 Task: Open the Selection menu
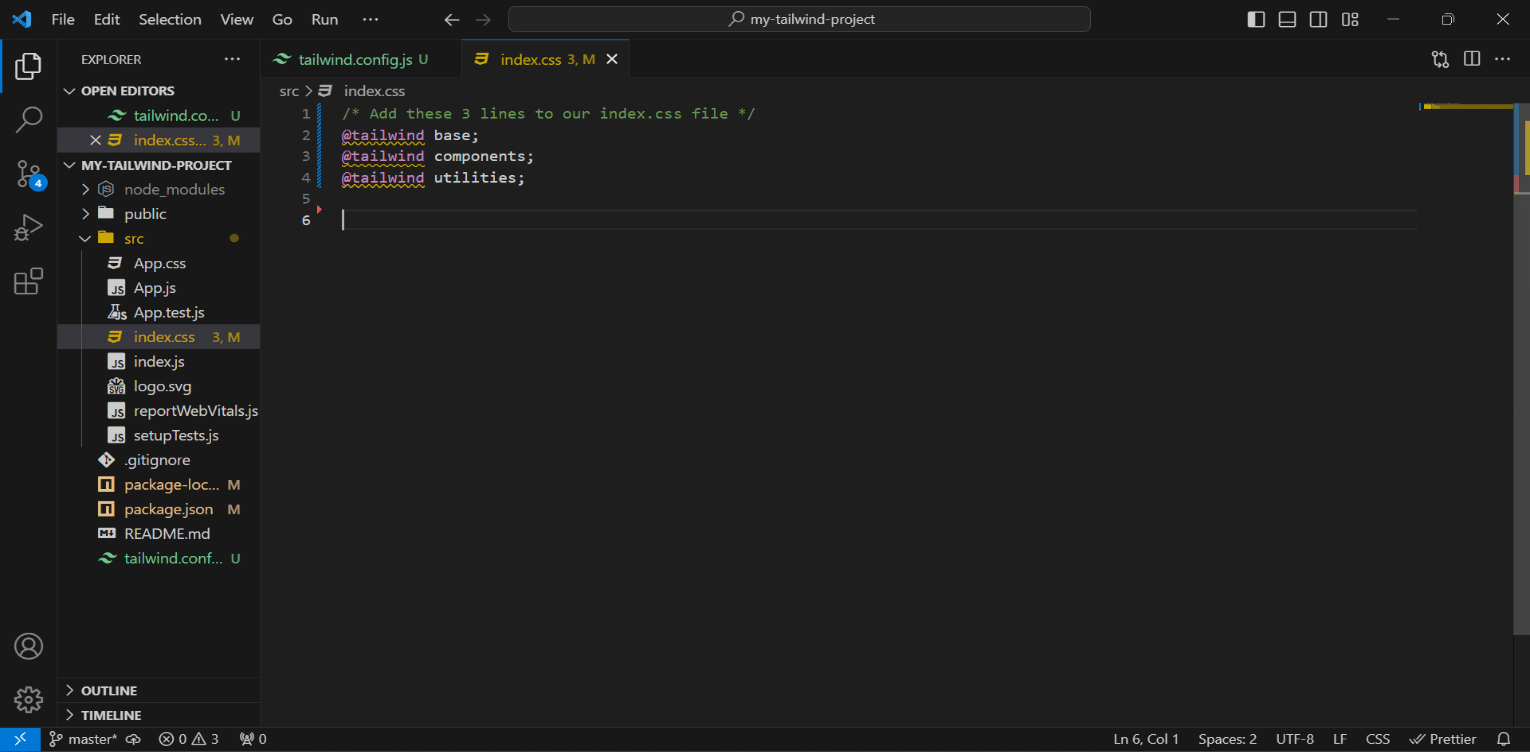(170, 19)
